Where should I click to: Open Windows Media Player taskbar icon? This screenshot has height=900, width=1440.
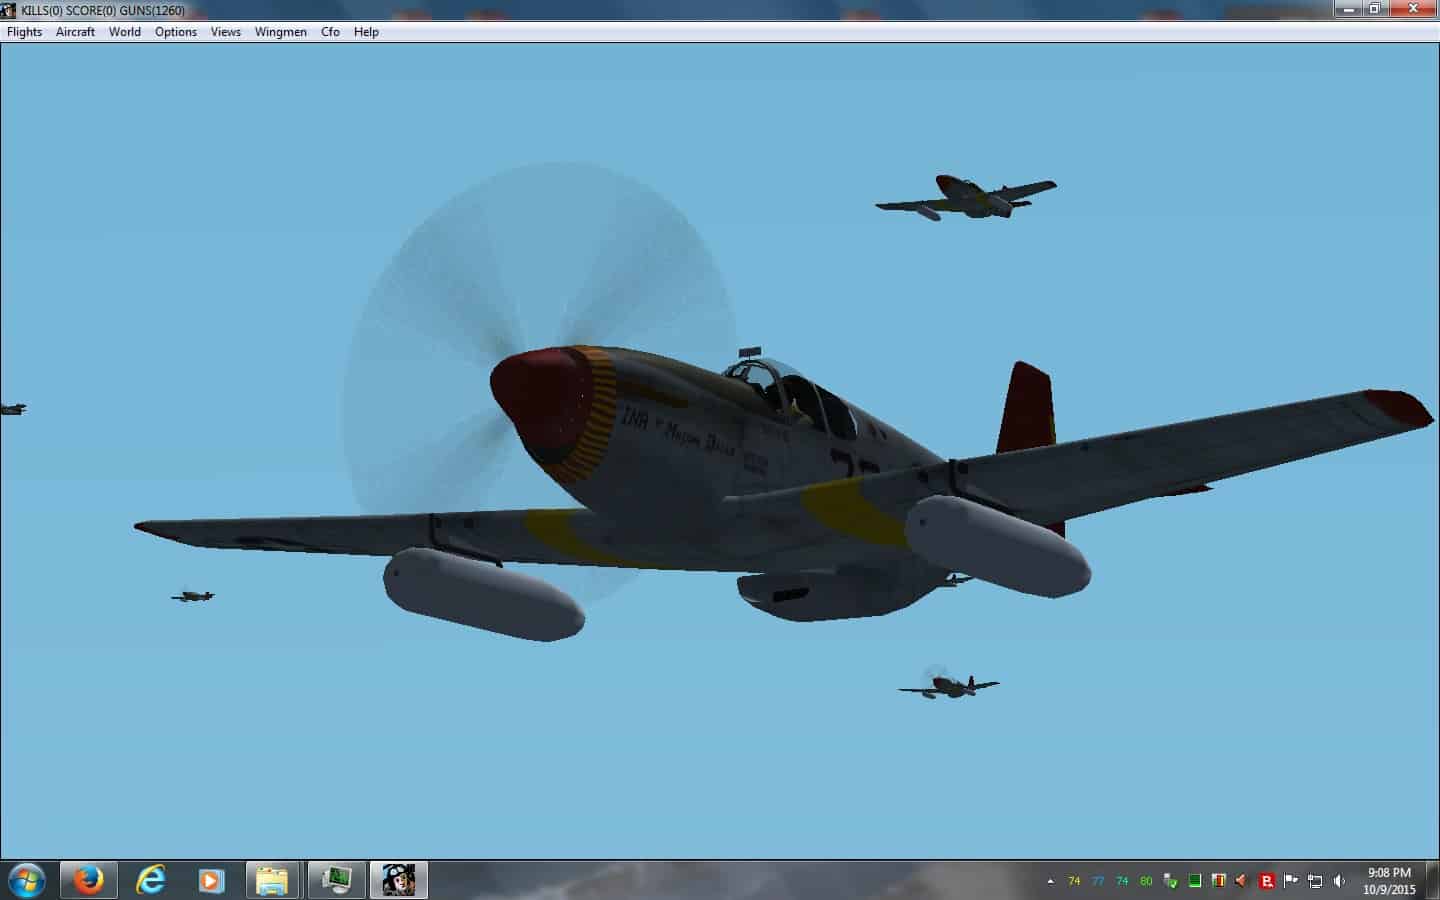211,880
